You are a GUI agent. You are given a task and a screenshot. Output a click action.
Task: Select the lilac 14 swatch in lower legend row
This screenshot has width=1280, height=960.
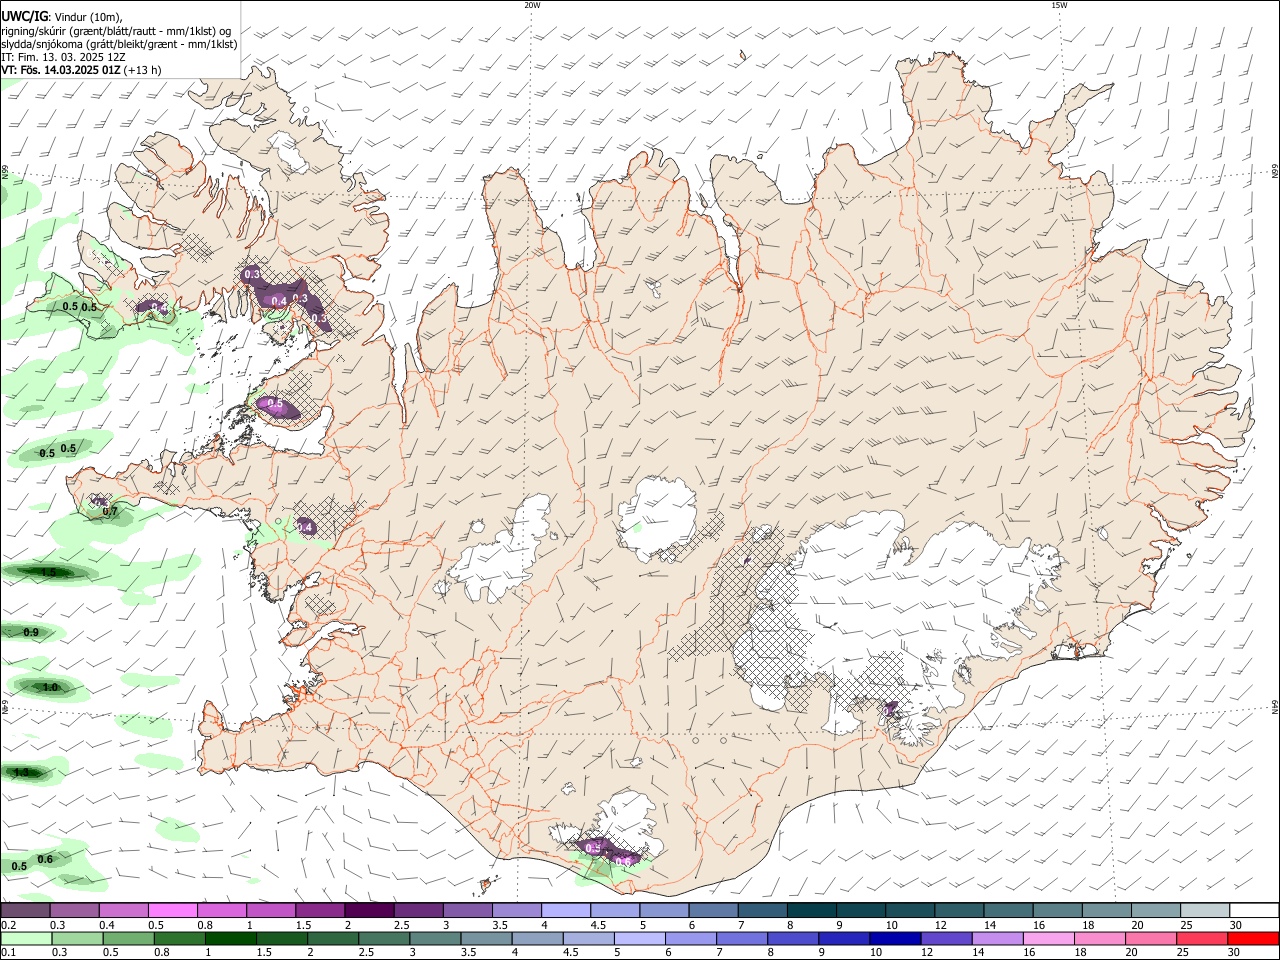(x=998, y=938)
